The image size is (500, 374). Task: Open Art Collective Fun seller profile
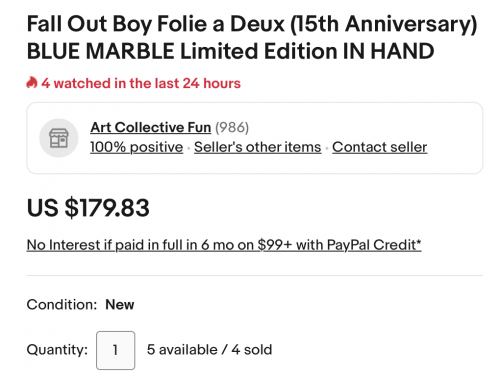click(x=151, y=127)
